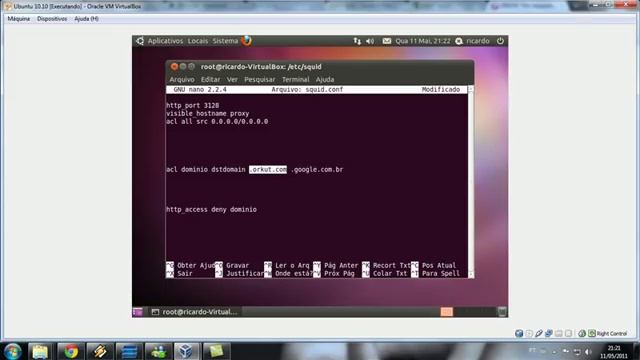The width and height of the screenshot is (640, 360).
Task: Open the Arquivo menu in the terminal
Action: 182,80
